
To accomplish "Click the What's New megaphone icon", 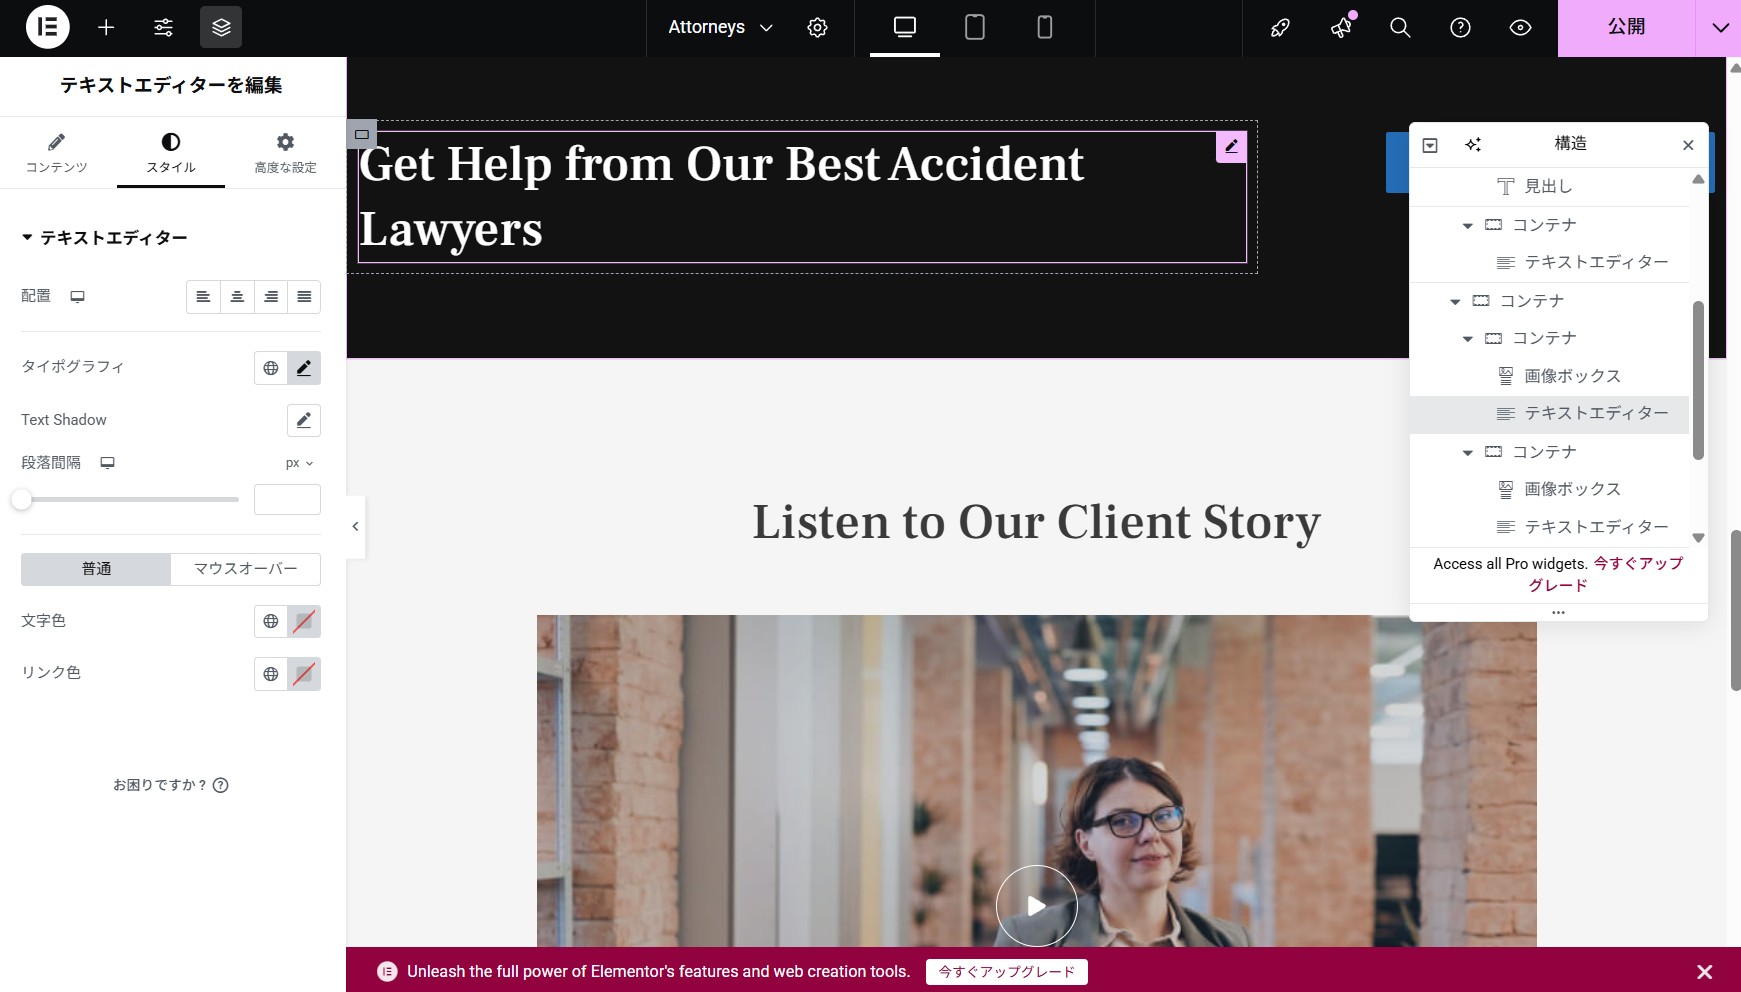I will (x=1341, y=28).
